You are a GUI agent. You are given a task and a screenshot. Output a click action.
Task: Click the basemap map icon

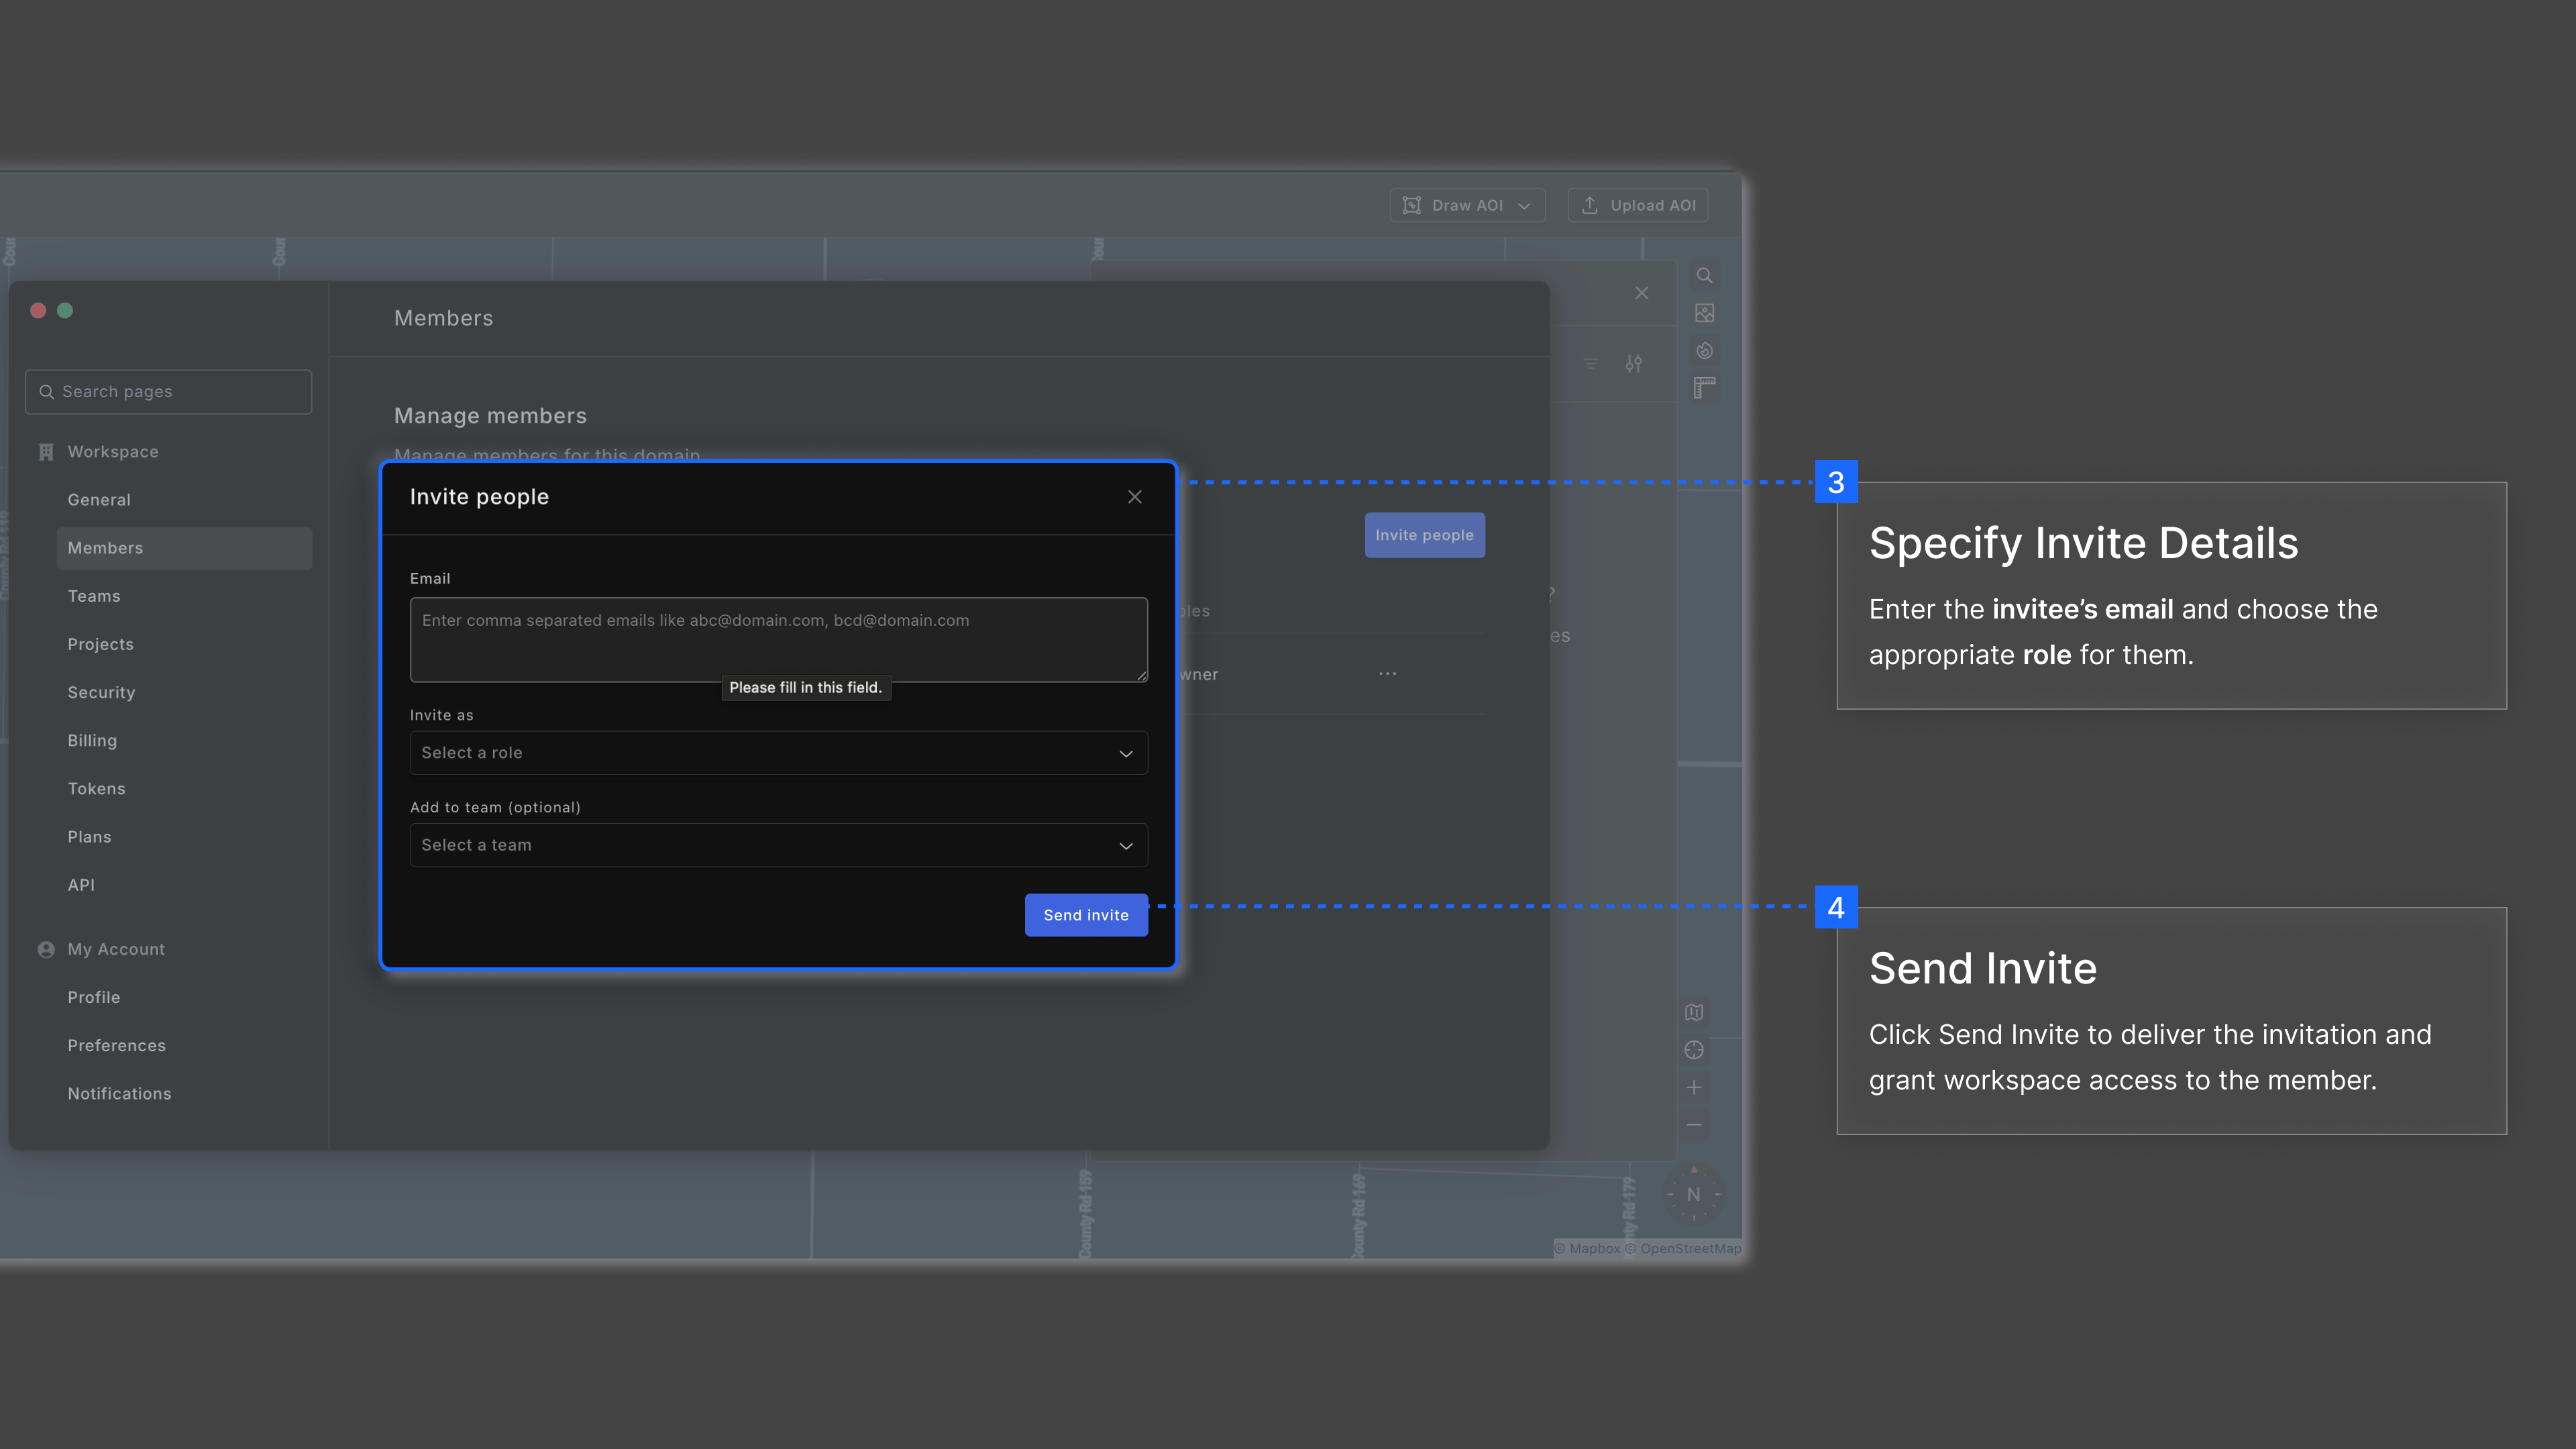click(1694, 1012)
